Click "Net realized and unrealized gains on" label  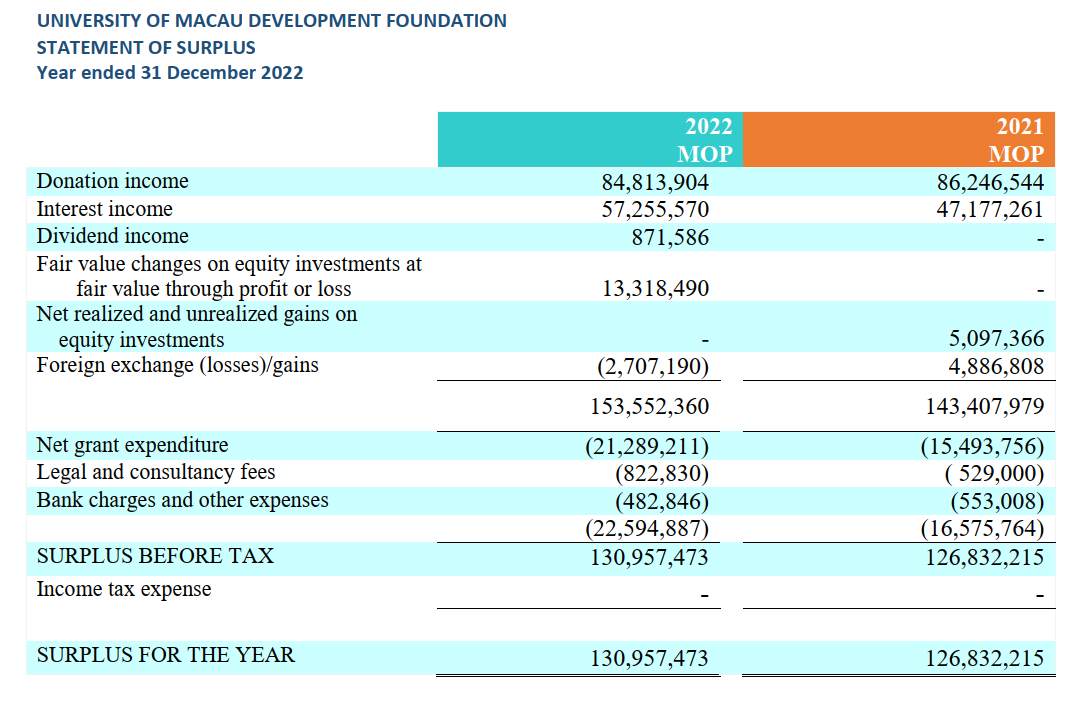pyautogui.click(x=197, y=314)
